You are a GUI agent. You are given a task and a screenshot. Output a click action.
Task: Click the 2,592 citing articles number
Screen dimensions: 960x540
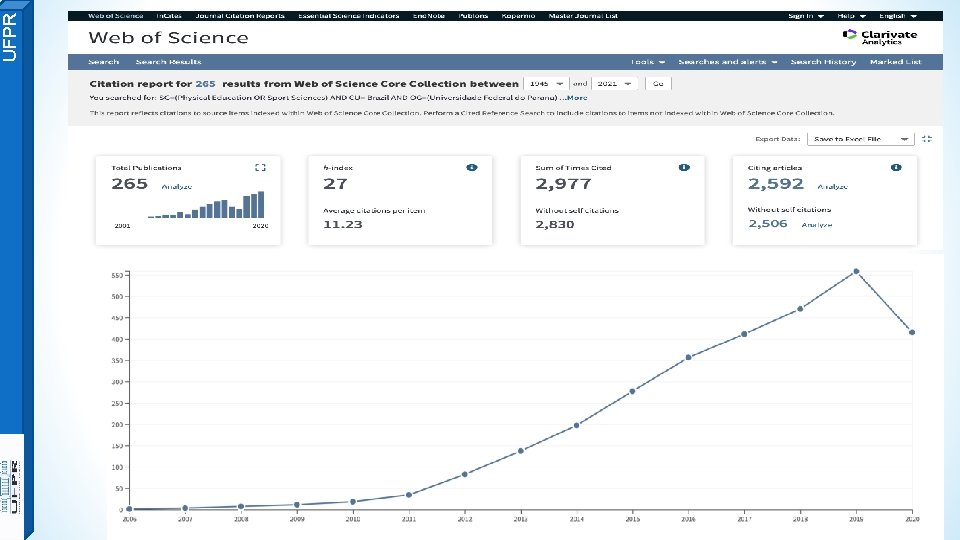coord(775,184)
